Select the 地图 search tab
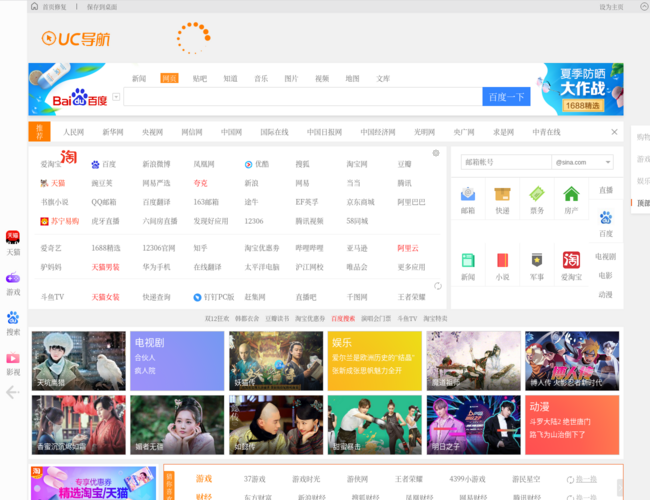Screen dimensions: 650x500 coord(352,78)
